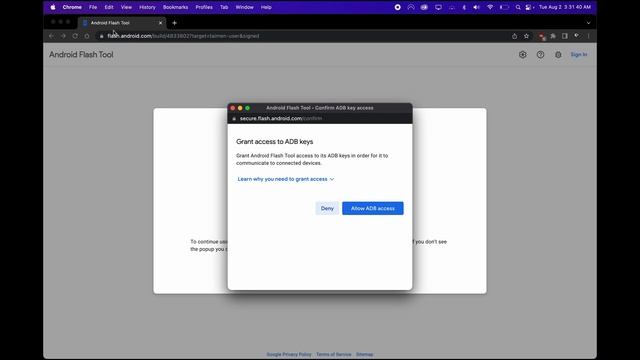The width and height of the screenshot is (640, 360).
Task: Click the date and time clock
Action: point(565,7)
